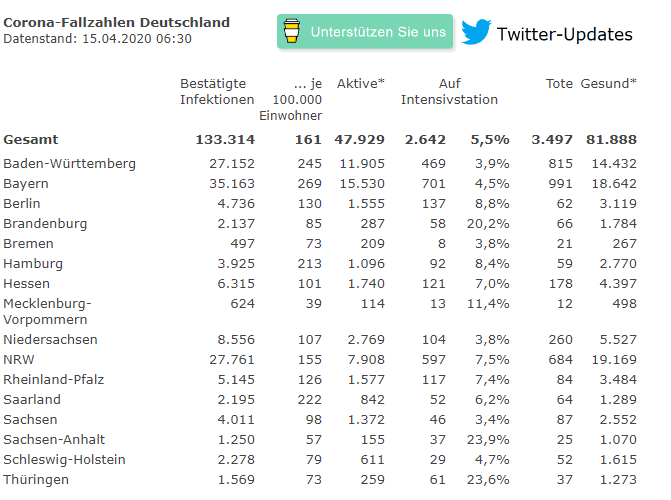
Task: Click the coffee cup icon
Action: click(291, 31)
